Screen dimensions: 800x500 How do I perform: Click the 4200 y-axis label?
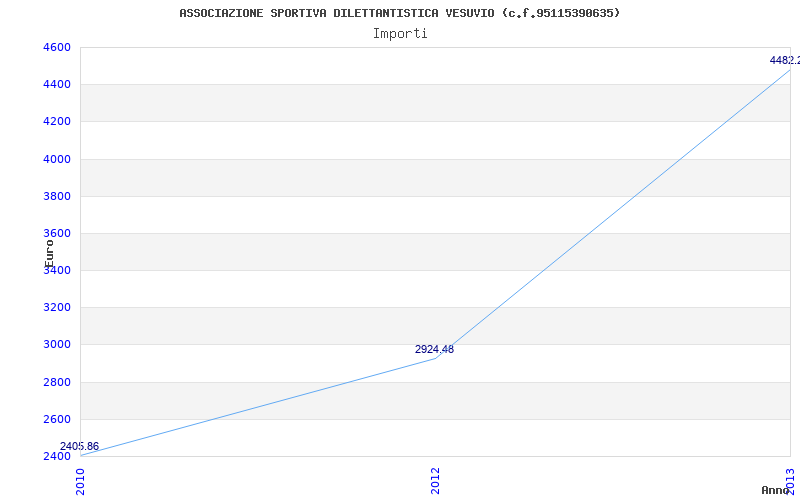click(x=57, y=122)
